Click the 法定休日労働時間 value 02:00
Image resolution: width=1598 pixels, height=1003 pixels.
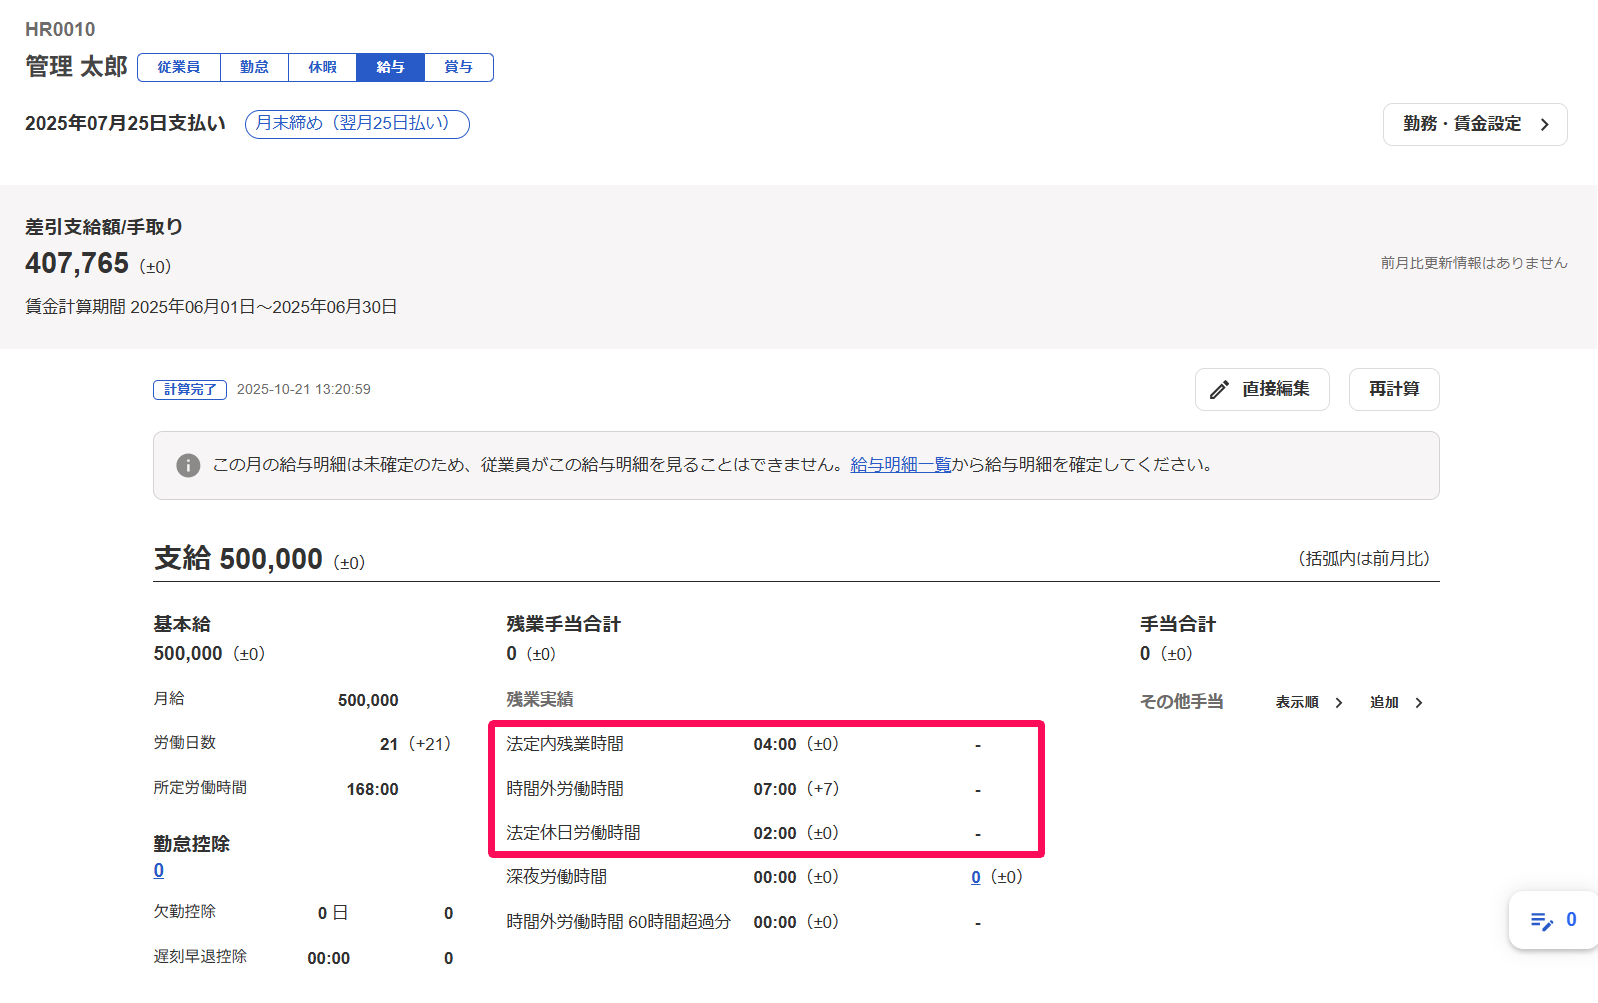tap(775, 833)
